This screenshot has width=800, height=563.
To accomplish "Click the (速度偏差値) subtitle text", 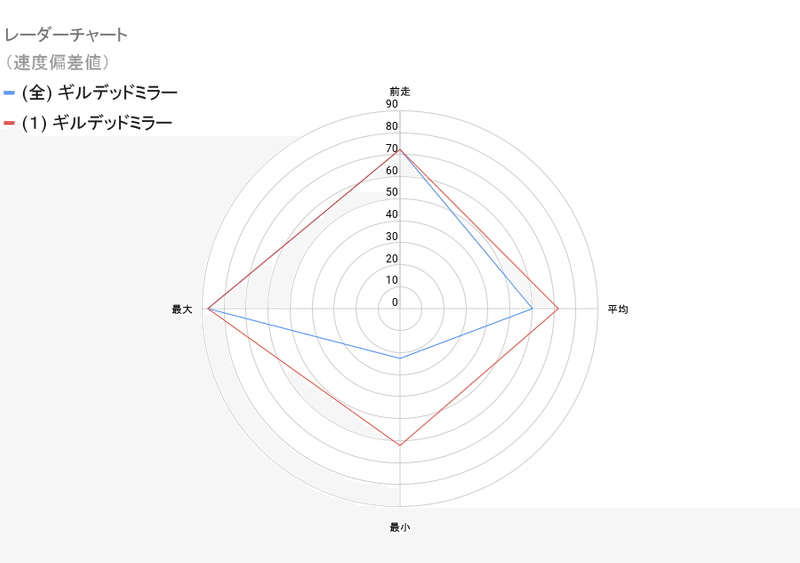I will pyautogui.click(x=57, y=62).
